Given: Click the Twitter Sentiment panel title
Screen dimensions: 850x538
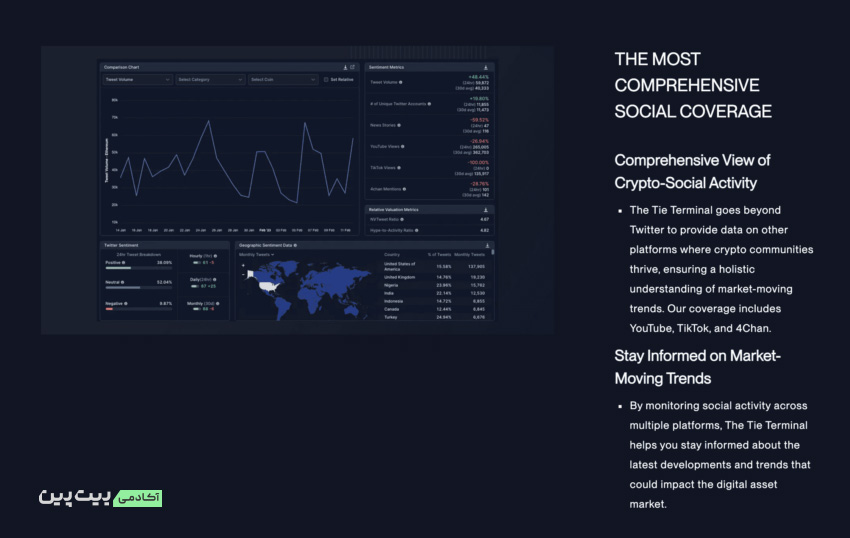Looking at the screenshot, I should pyautogui.click(x=121, y=245).
